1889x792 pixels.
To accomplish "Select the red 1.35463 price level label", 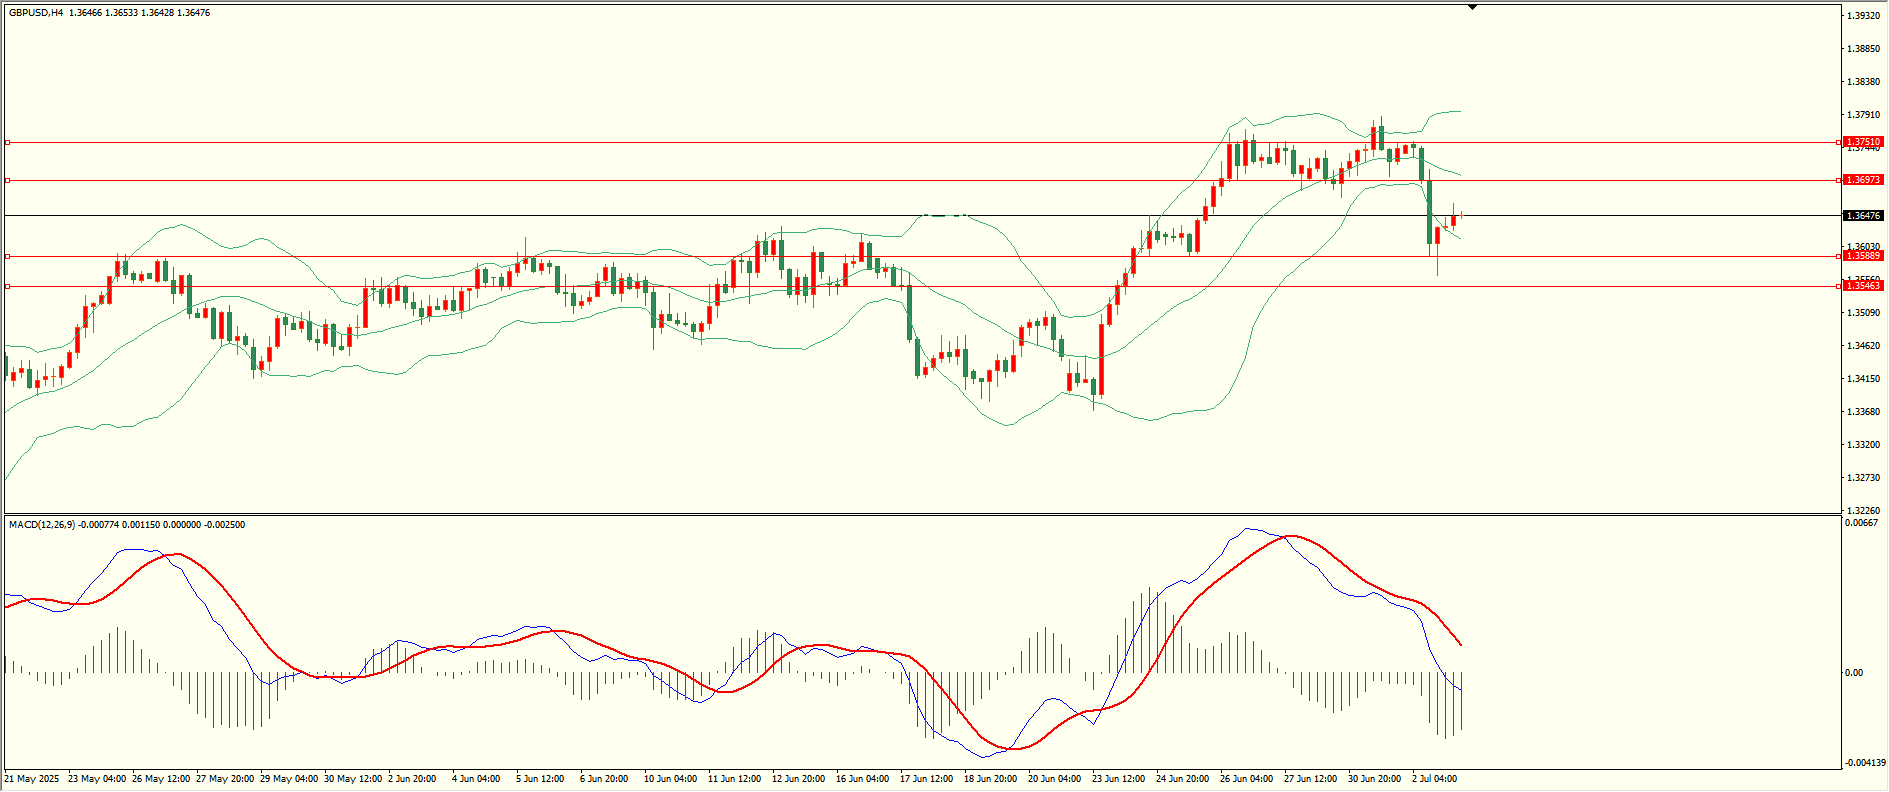I will tap(1863, 287).
